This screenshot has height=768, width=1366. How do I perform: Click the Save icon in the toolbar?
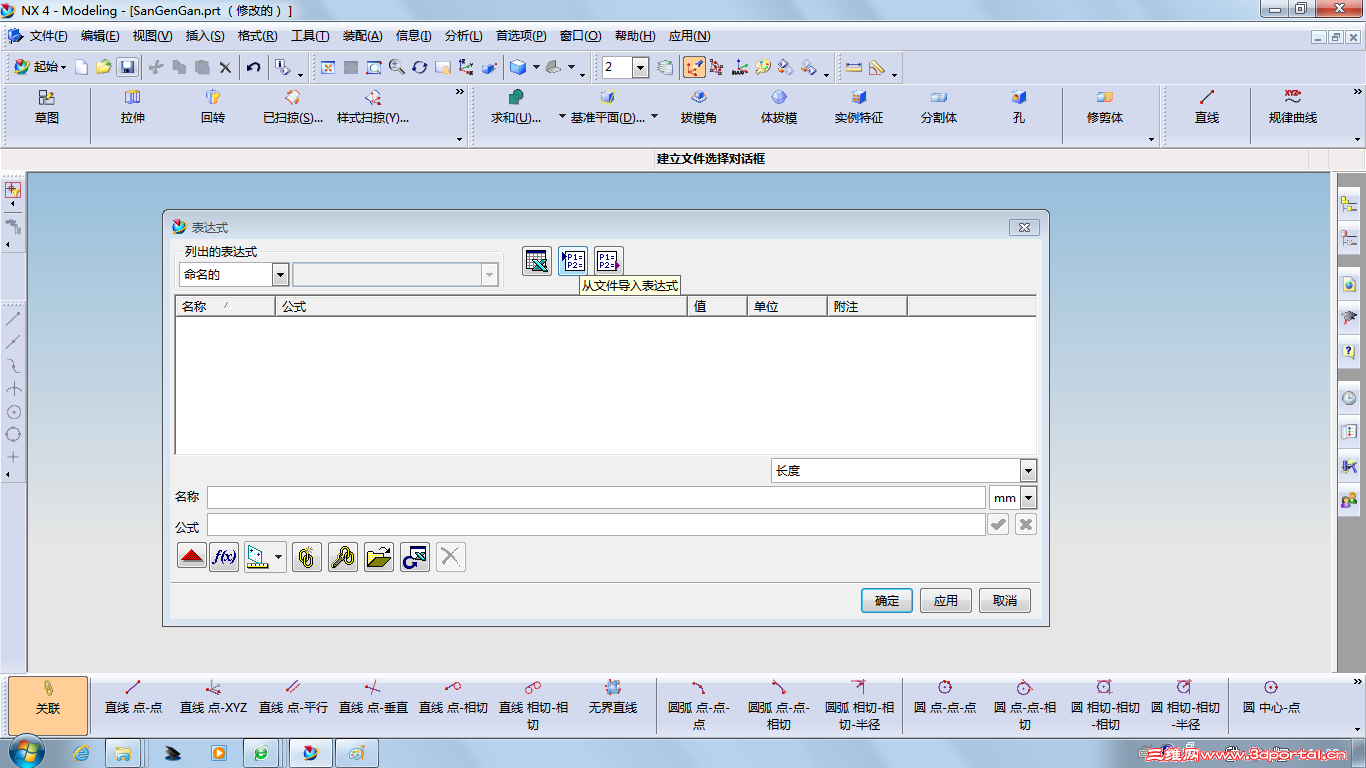click(x=127, y=67)
